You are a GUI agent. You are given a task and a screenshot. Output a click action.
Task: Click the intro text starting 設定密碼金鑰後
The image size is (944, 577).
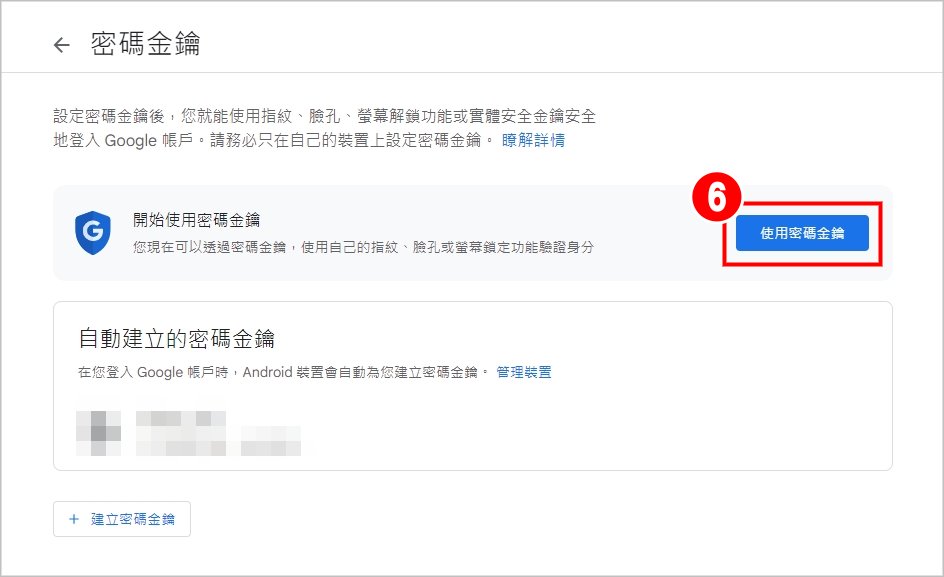(324, 116)
